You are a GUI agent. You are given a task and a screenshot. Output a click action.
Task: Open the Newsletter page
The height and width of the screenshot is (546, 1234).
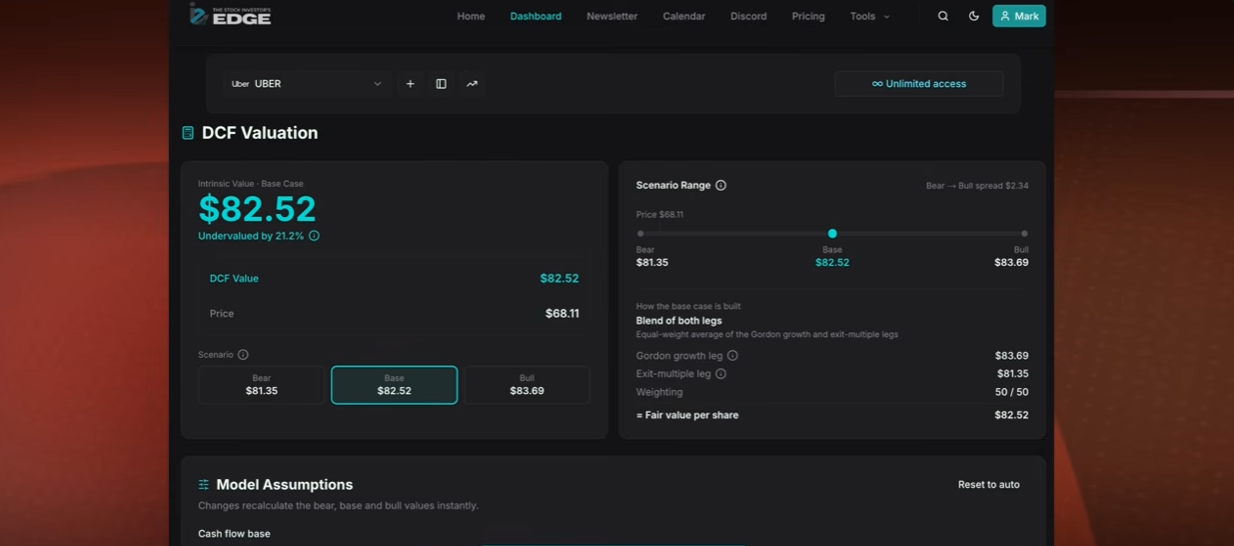[612, 16]
